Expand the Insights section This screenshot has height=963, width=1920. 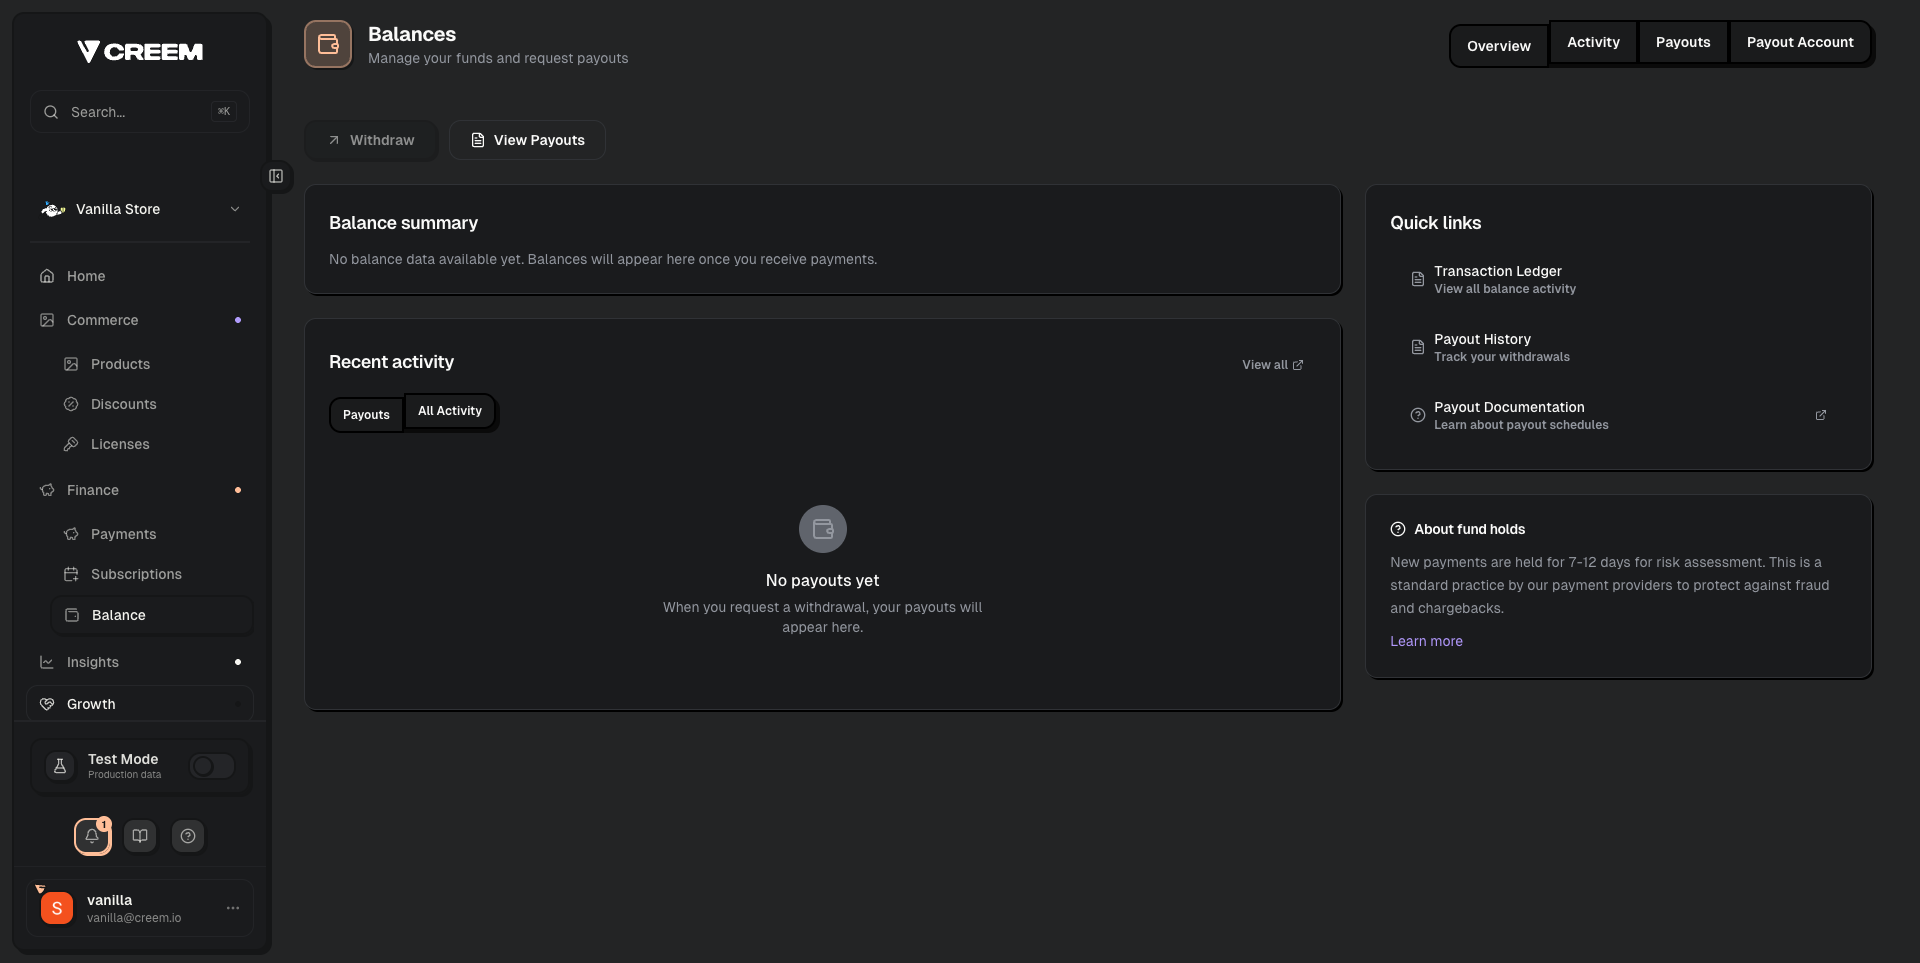pos(140,662)
